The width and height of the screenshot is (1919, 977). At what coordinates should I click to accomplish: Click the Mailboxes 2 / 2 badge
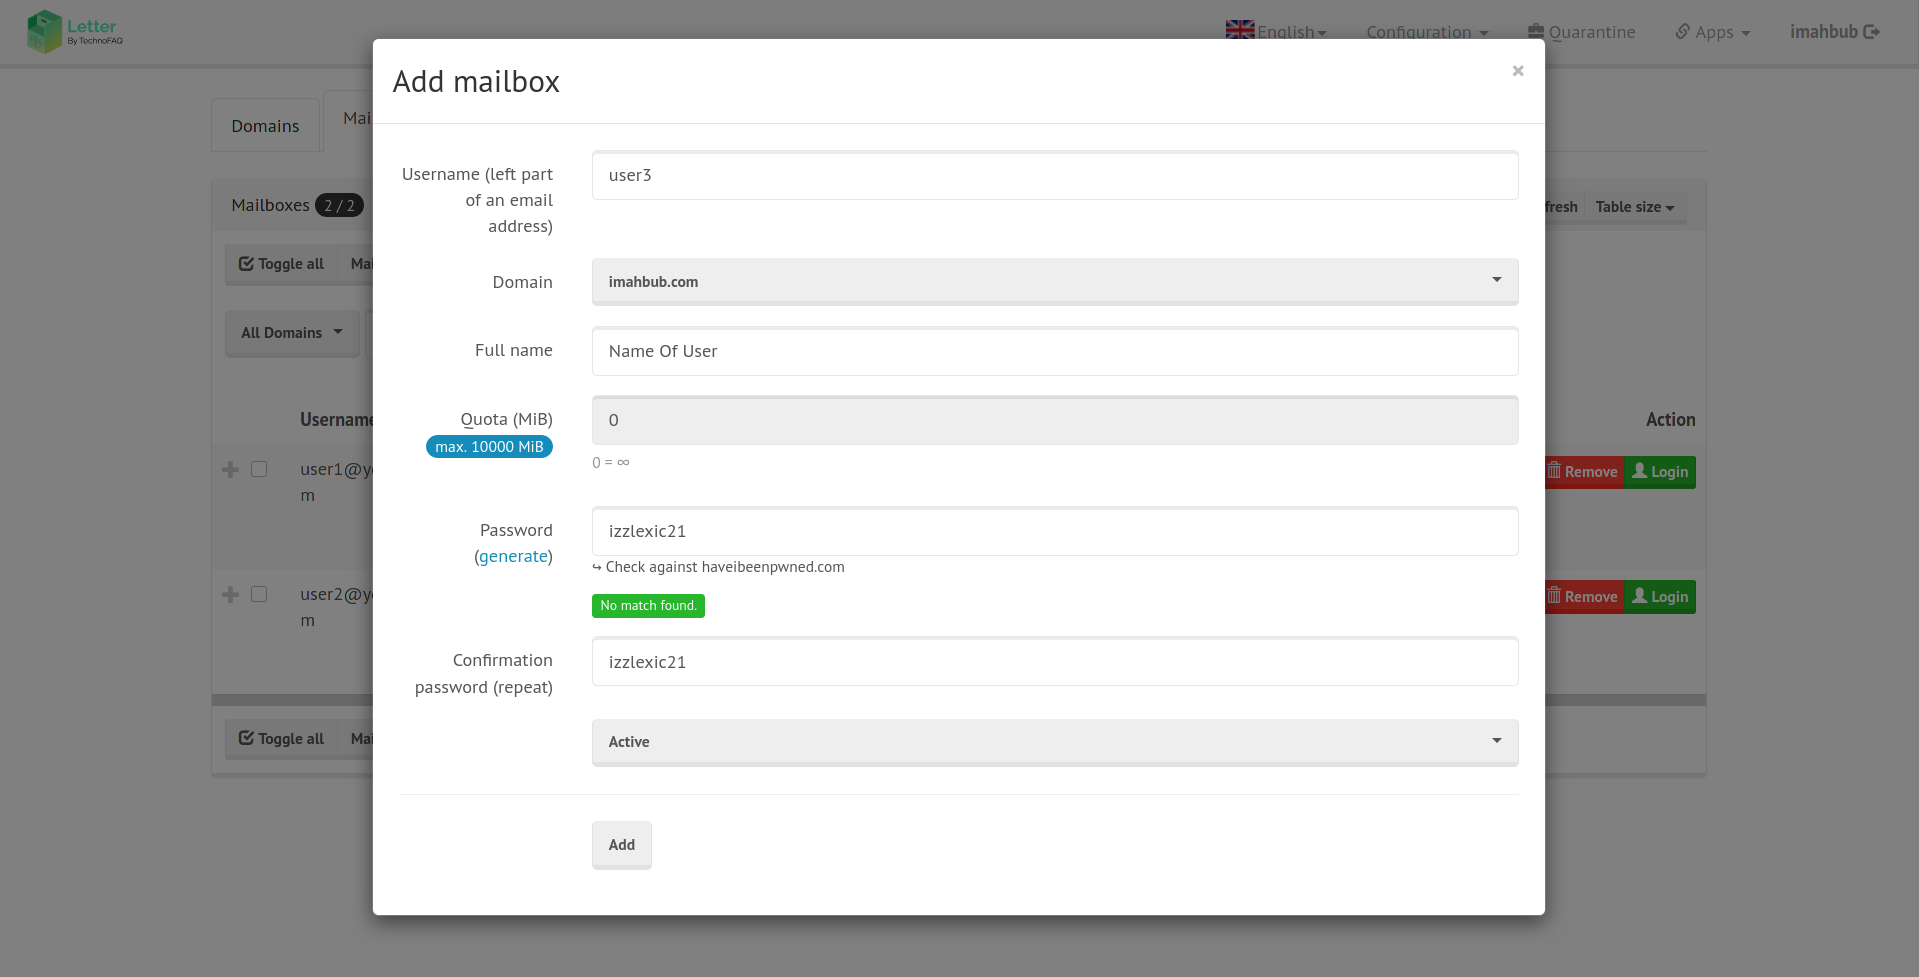[x=339, y=205]
